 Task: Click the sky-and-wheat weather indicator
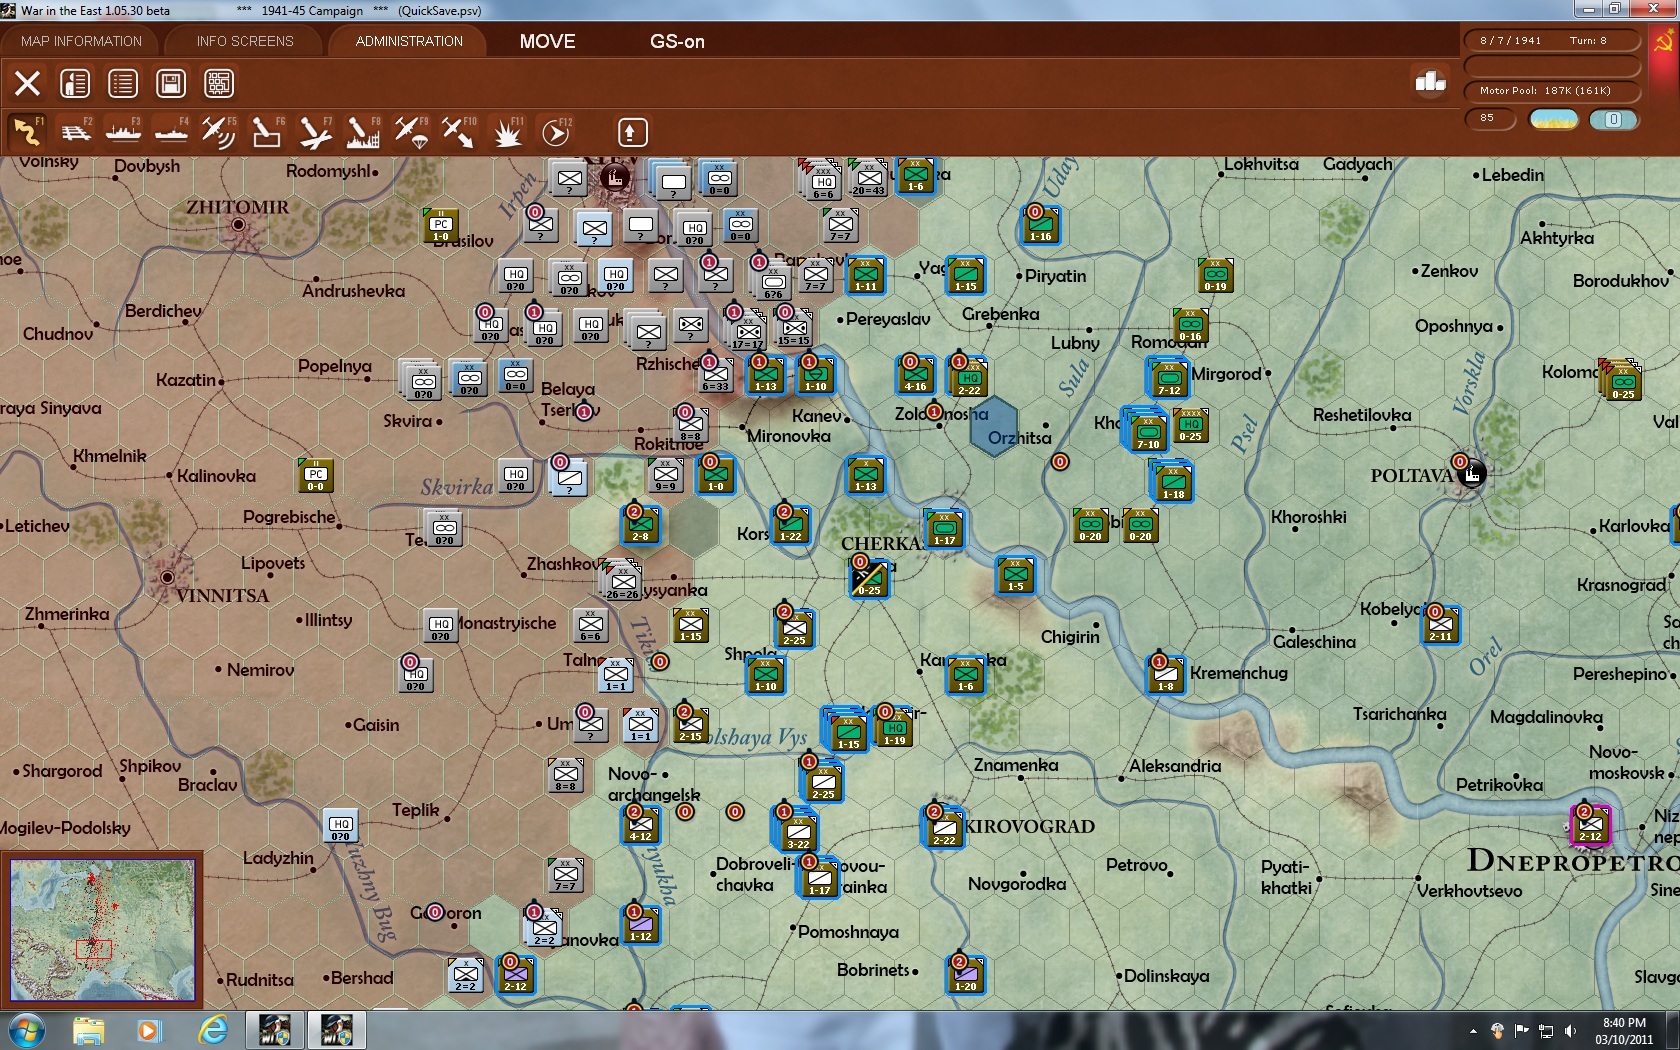click(x=1554, y=120)
